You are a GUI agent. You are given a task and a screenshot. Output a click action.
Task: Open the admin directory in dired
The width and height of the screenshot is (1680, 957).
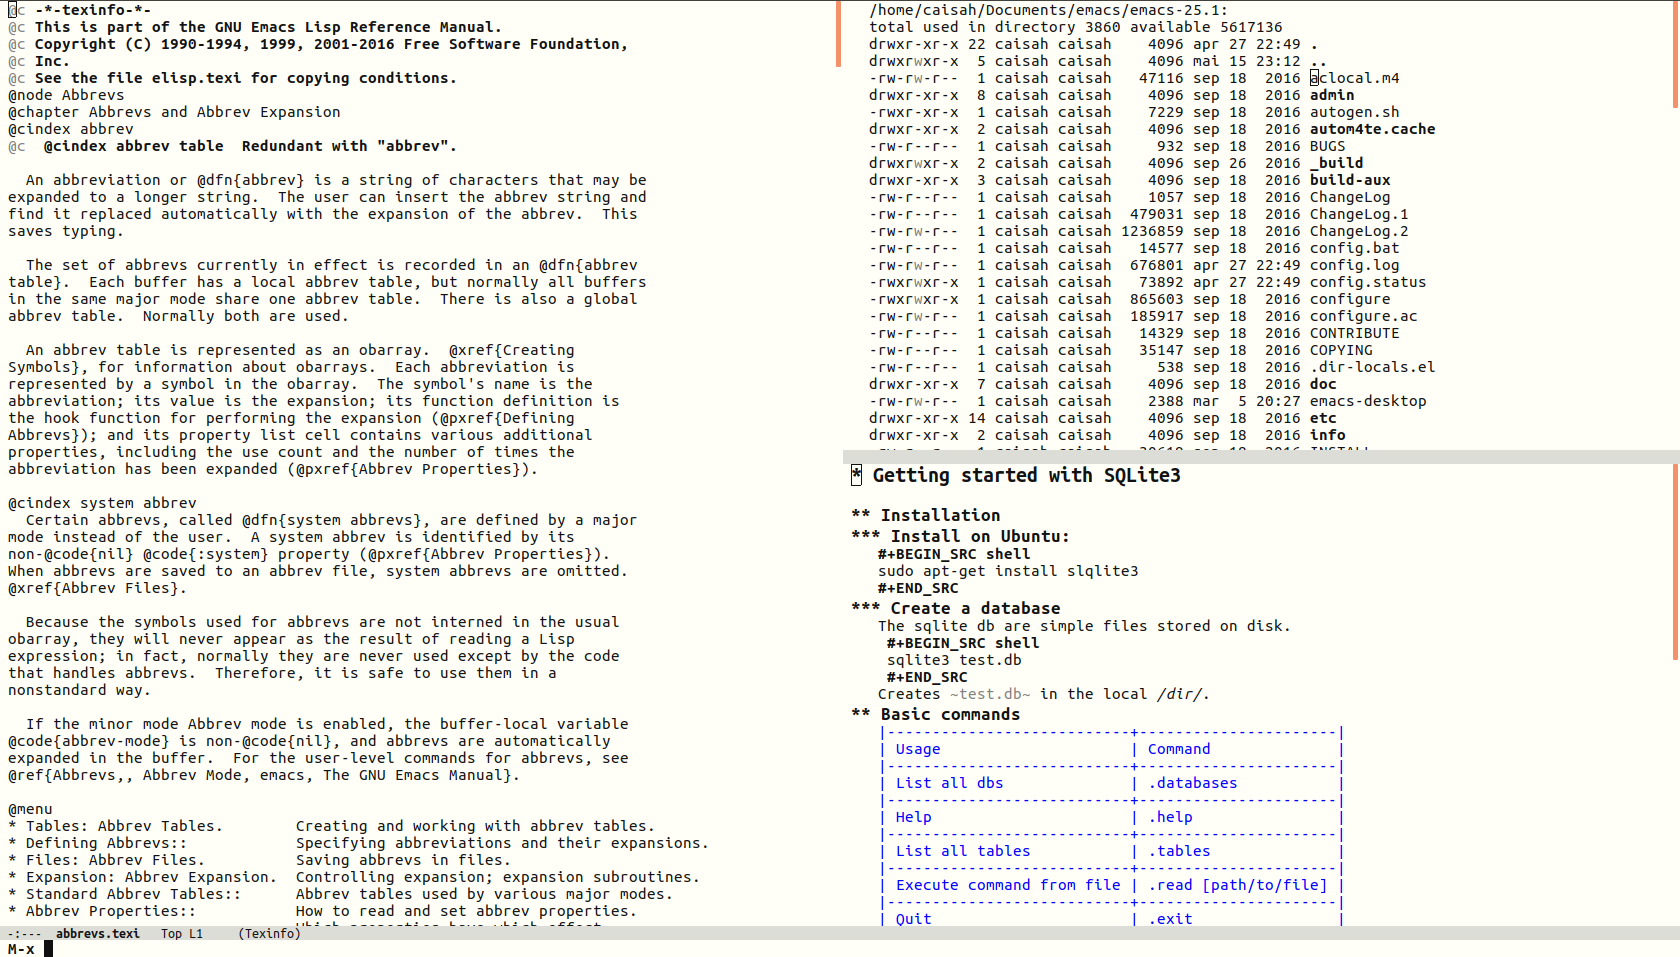(1332, 95)
